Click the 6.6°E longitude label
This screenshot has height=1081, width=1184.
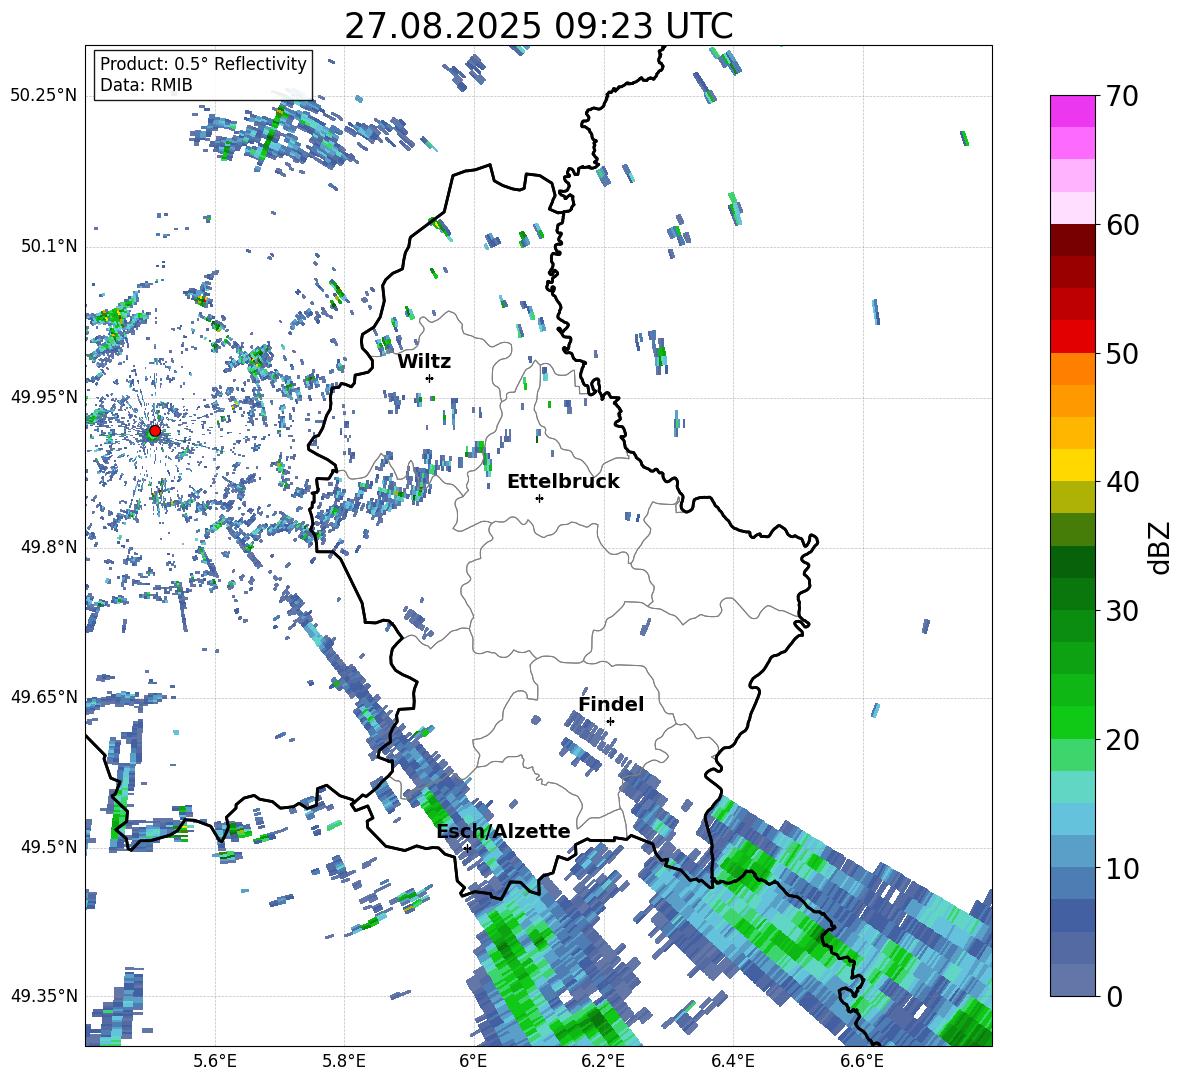tap(862, 1062)
